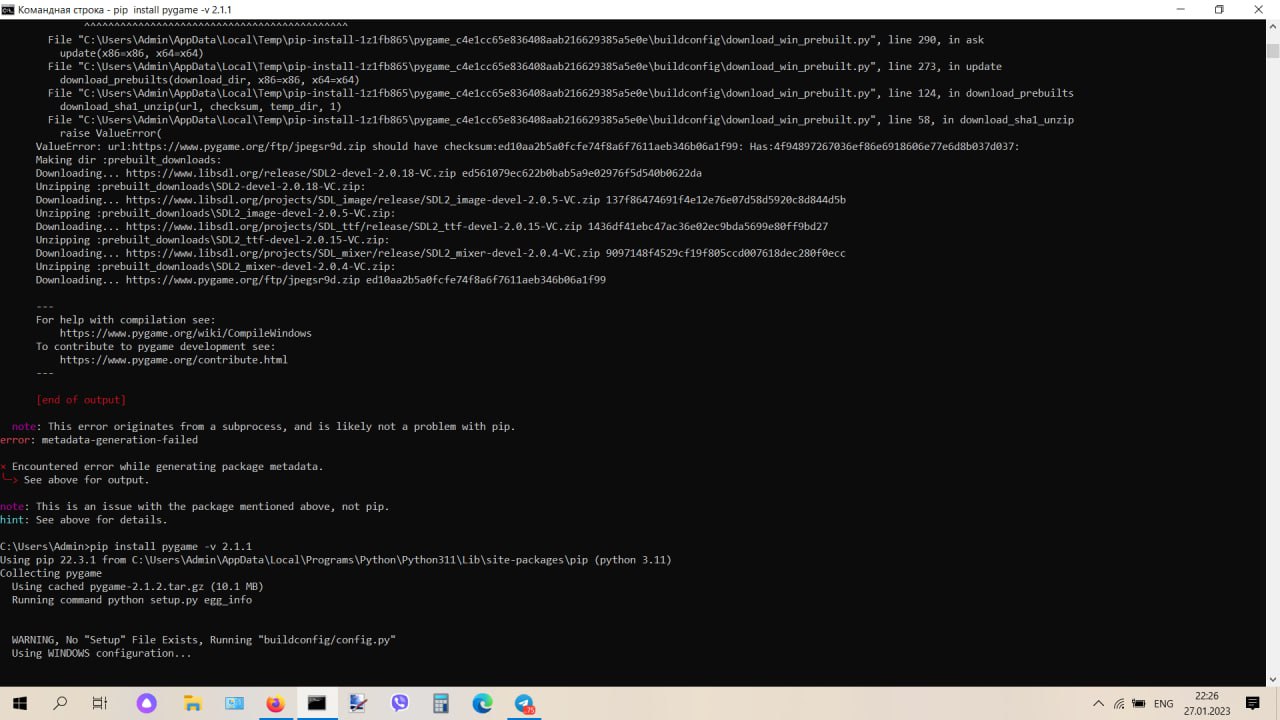Select the Command Prompt taskbar icon
Image resolution: width=1280 pixels, height=720 pixels.
point(317,703)
